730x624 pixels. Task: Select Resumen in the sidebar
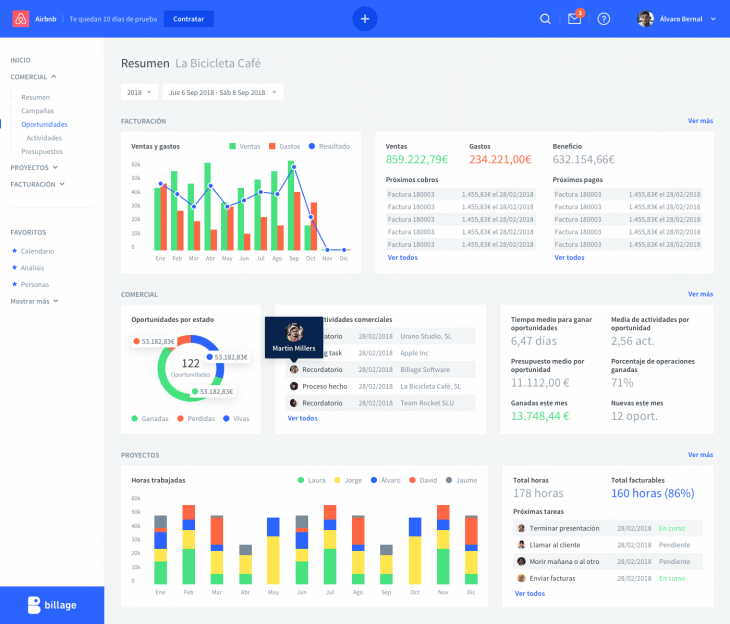click(35, 97)
